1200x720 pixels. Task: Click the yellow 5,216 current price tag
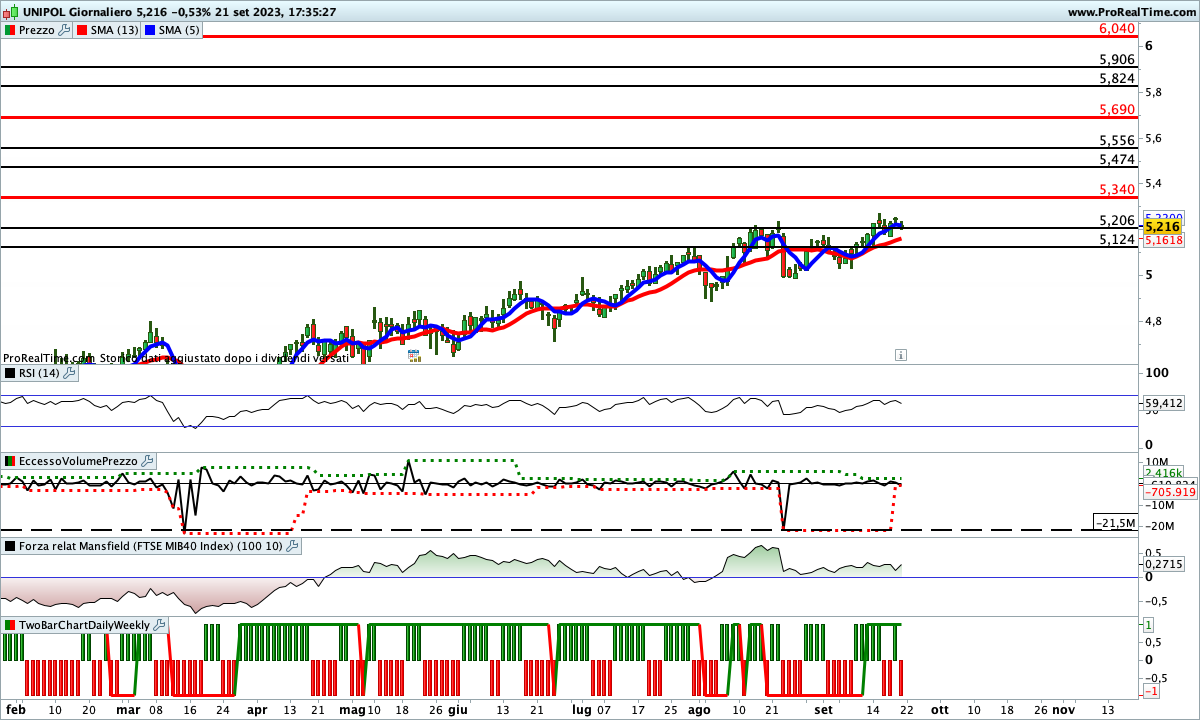1164,227
